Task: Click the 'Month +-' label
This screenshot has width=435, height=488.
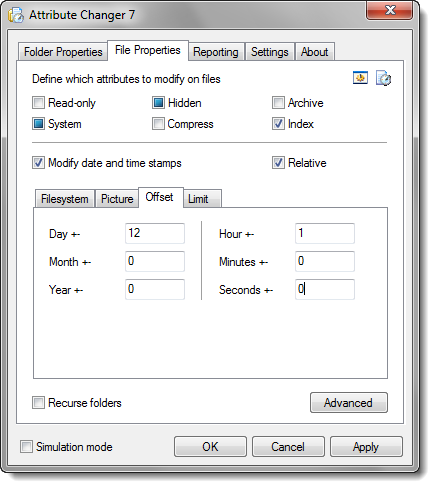Action: pyautogui.click(x=70, y=262)
